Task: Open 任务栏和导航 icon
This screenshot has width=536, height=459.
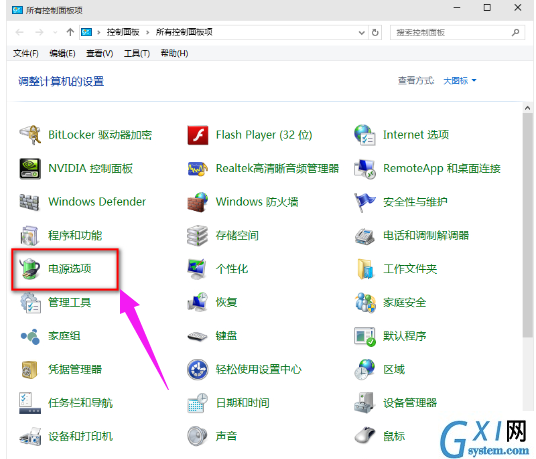Action: 30,403
